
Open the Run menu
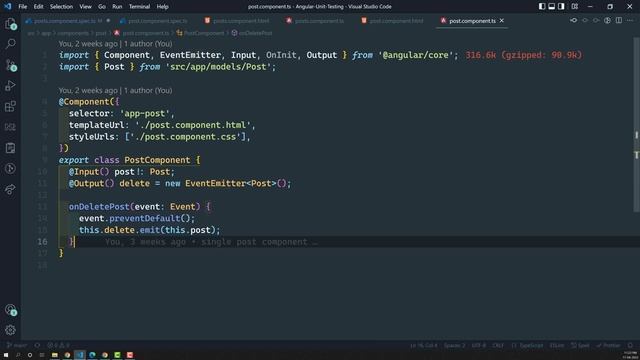click(x=117, y=7)
